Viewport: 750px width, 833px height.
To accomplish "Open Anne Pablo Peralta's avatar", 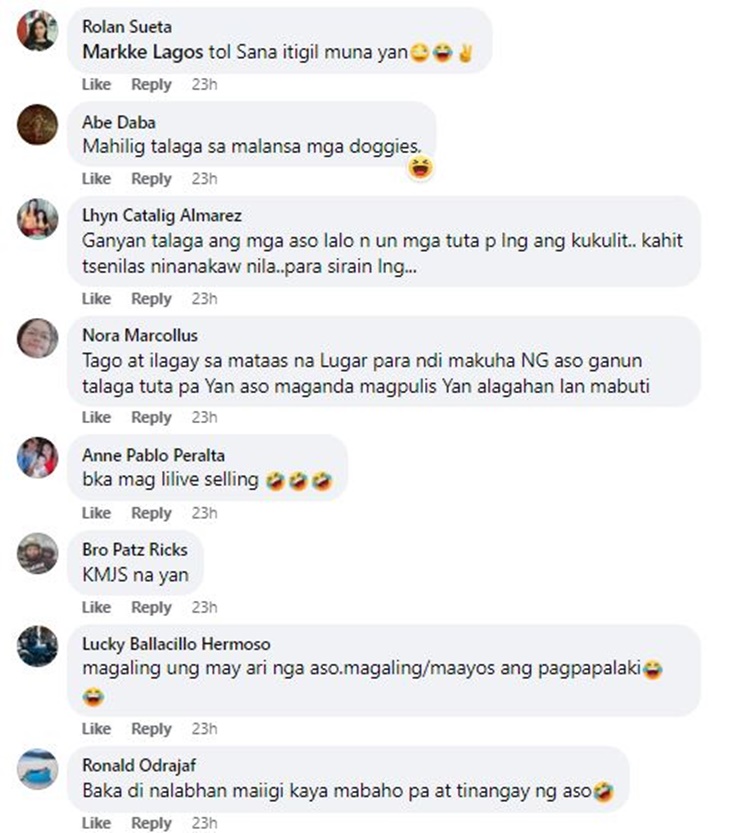I will click(x=37, y=457).
